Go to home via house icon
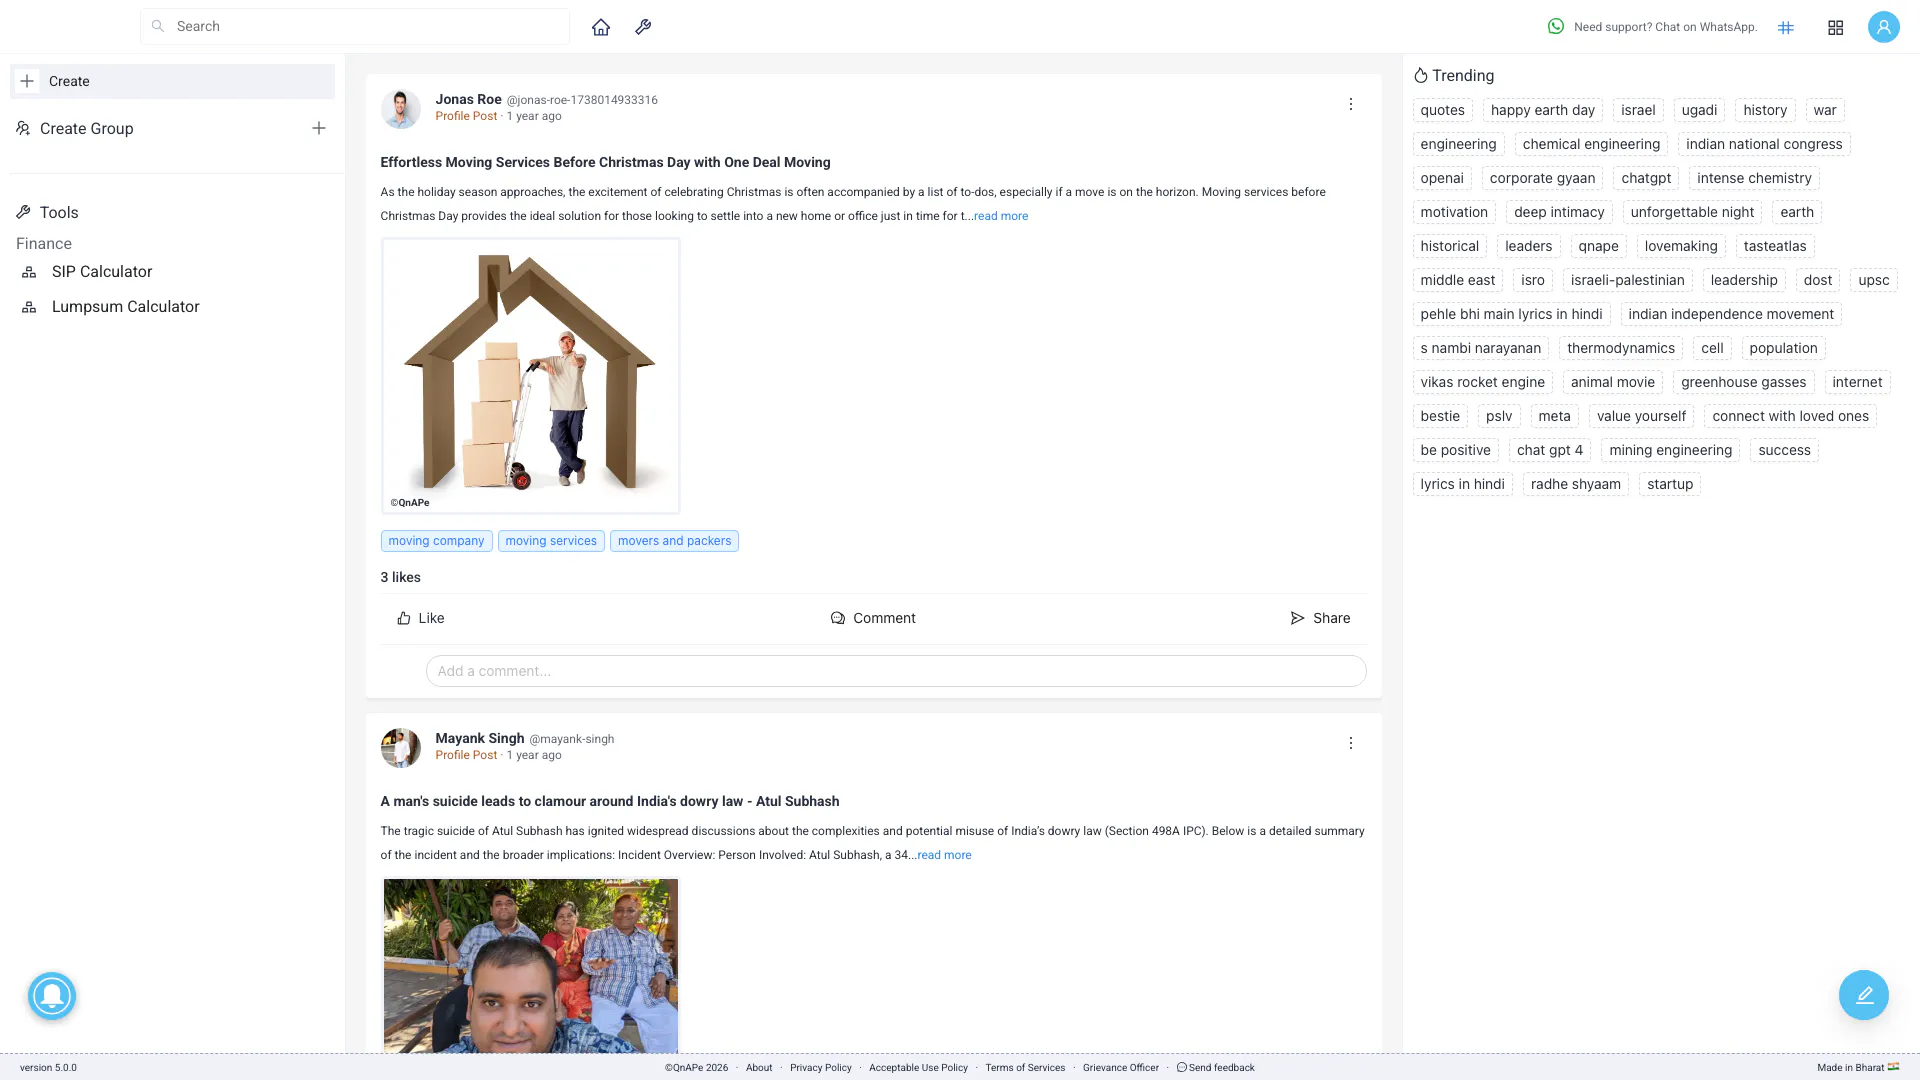1920x1080 pixels. pos(600,27)
